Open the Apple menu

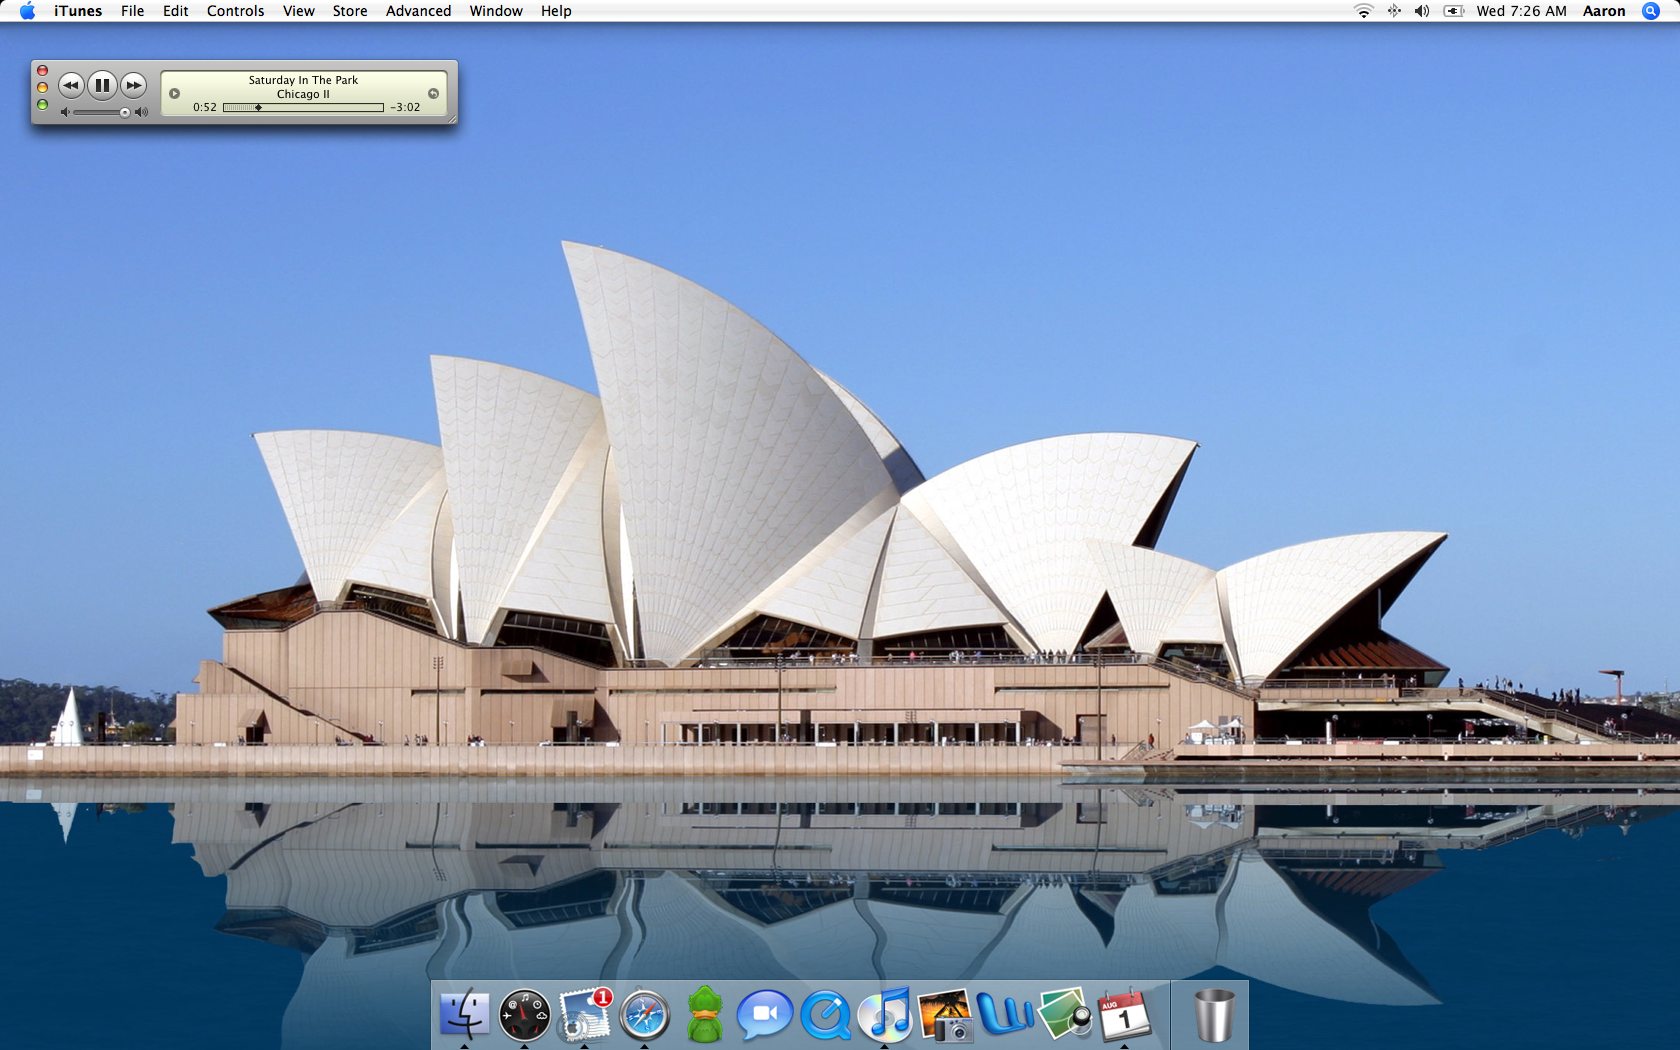coord(27,11)
